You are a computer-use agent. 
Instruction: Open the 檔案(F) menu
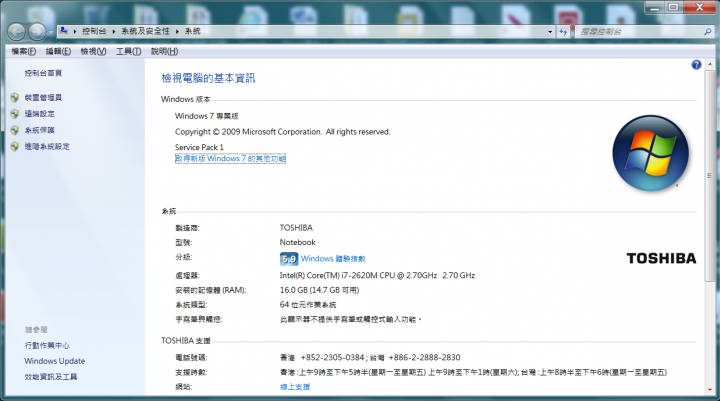pyautogui.click(x=23, y=51)
